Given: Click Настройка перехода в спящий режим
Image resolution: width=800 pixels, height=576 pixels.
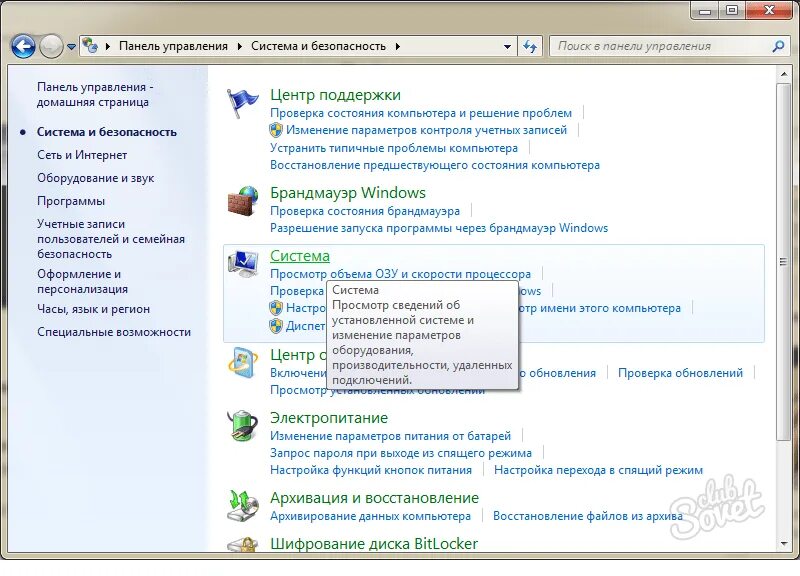Looking at the screenshot, I should [x=598, y=469].
